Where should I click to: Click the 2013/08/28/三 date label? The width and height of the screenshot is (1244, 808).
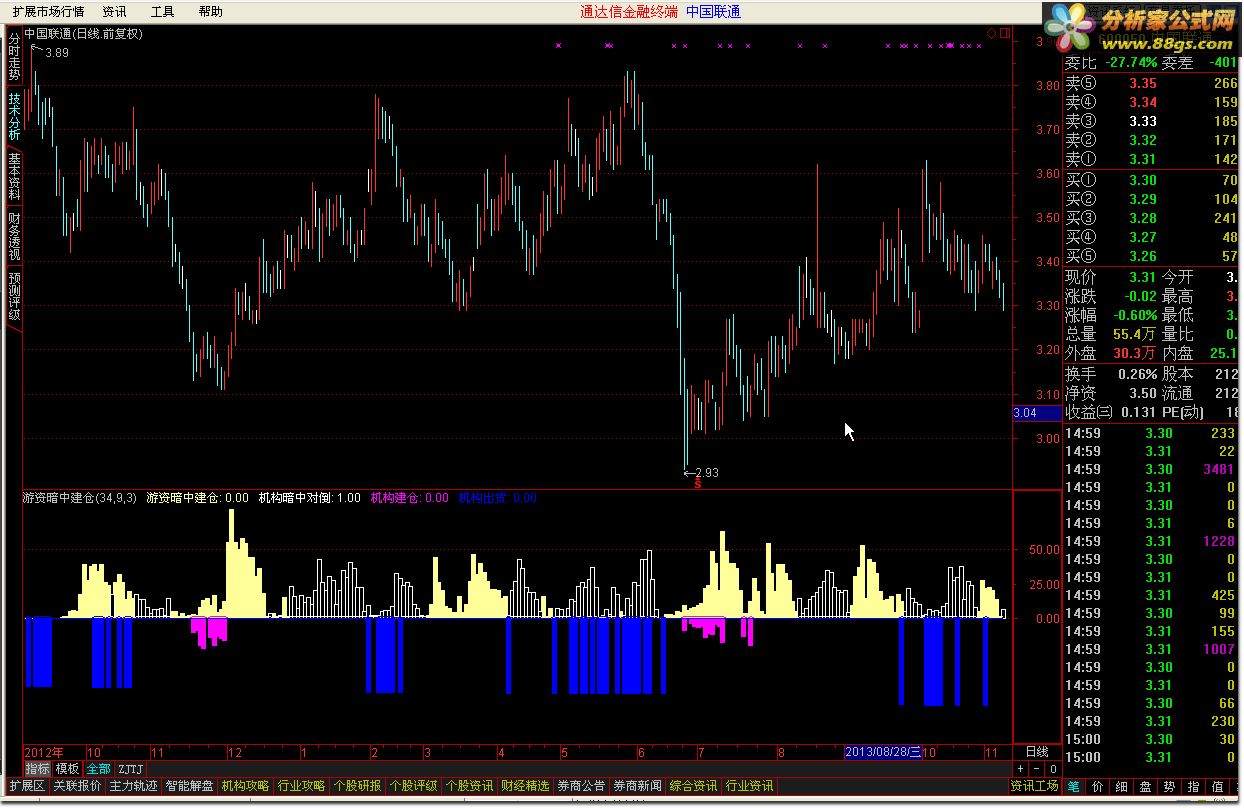[883, 752]
